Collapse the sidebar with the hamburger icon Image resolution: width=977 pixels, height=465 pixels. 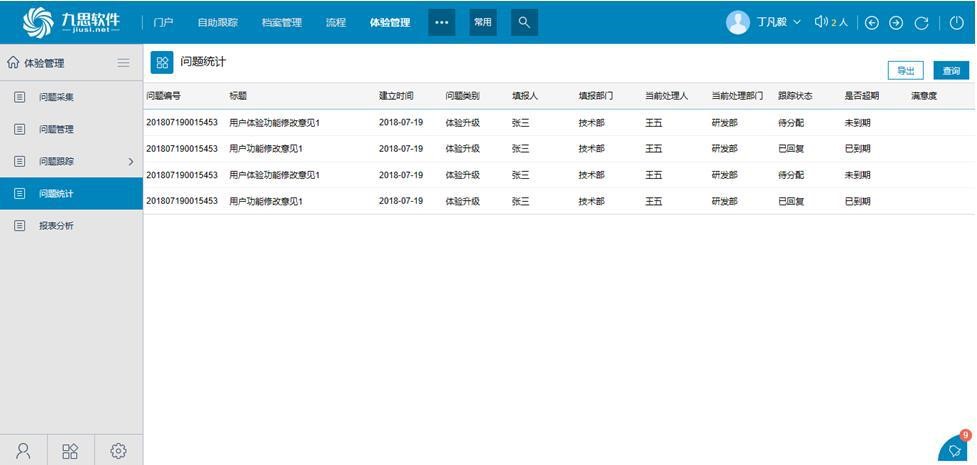pyautogui.click(x=123, y=62)
